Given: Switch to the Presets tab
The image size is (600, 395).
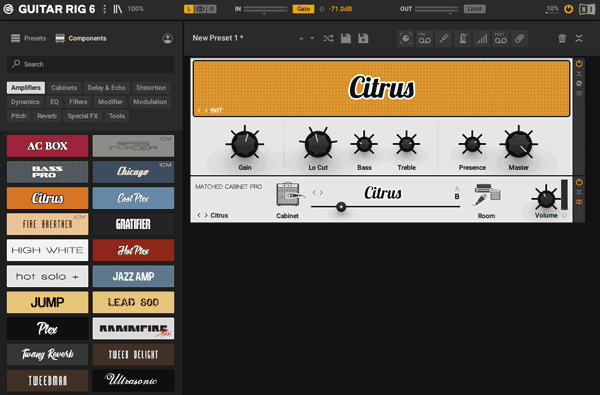Looking at the screenshot, I should 29,38.
